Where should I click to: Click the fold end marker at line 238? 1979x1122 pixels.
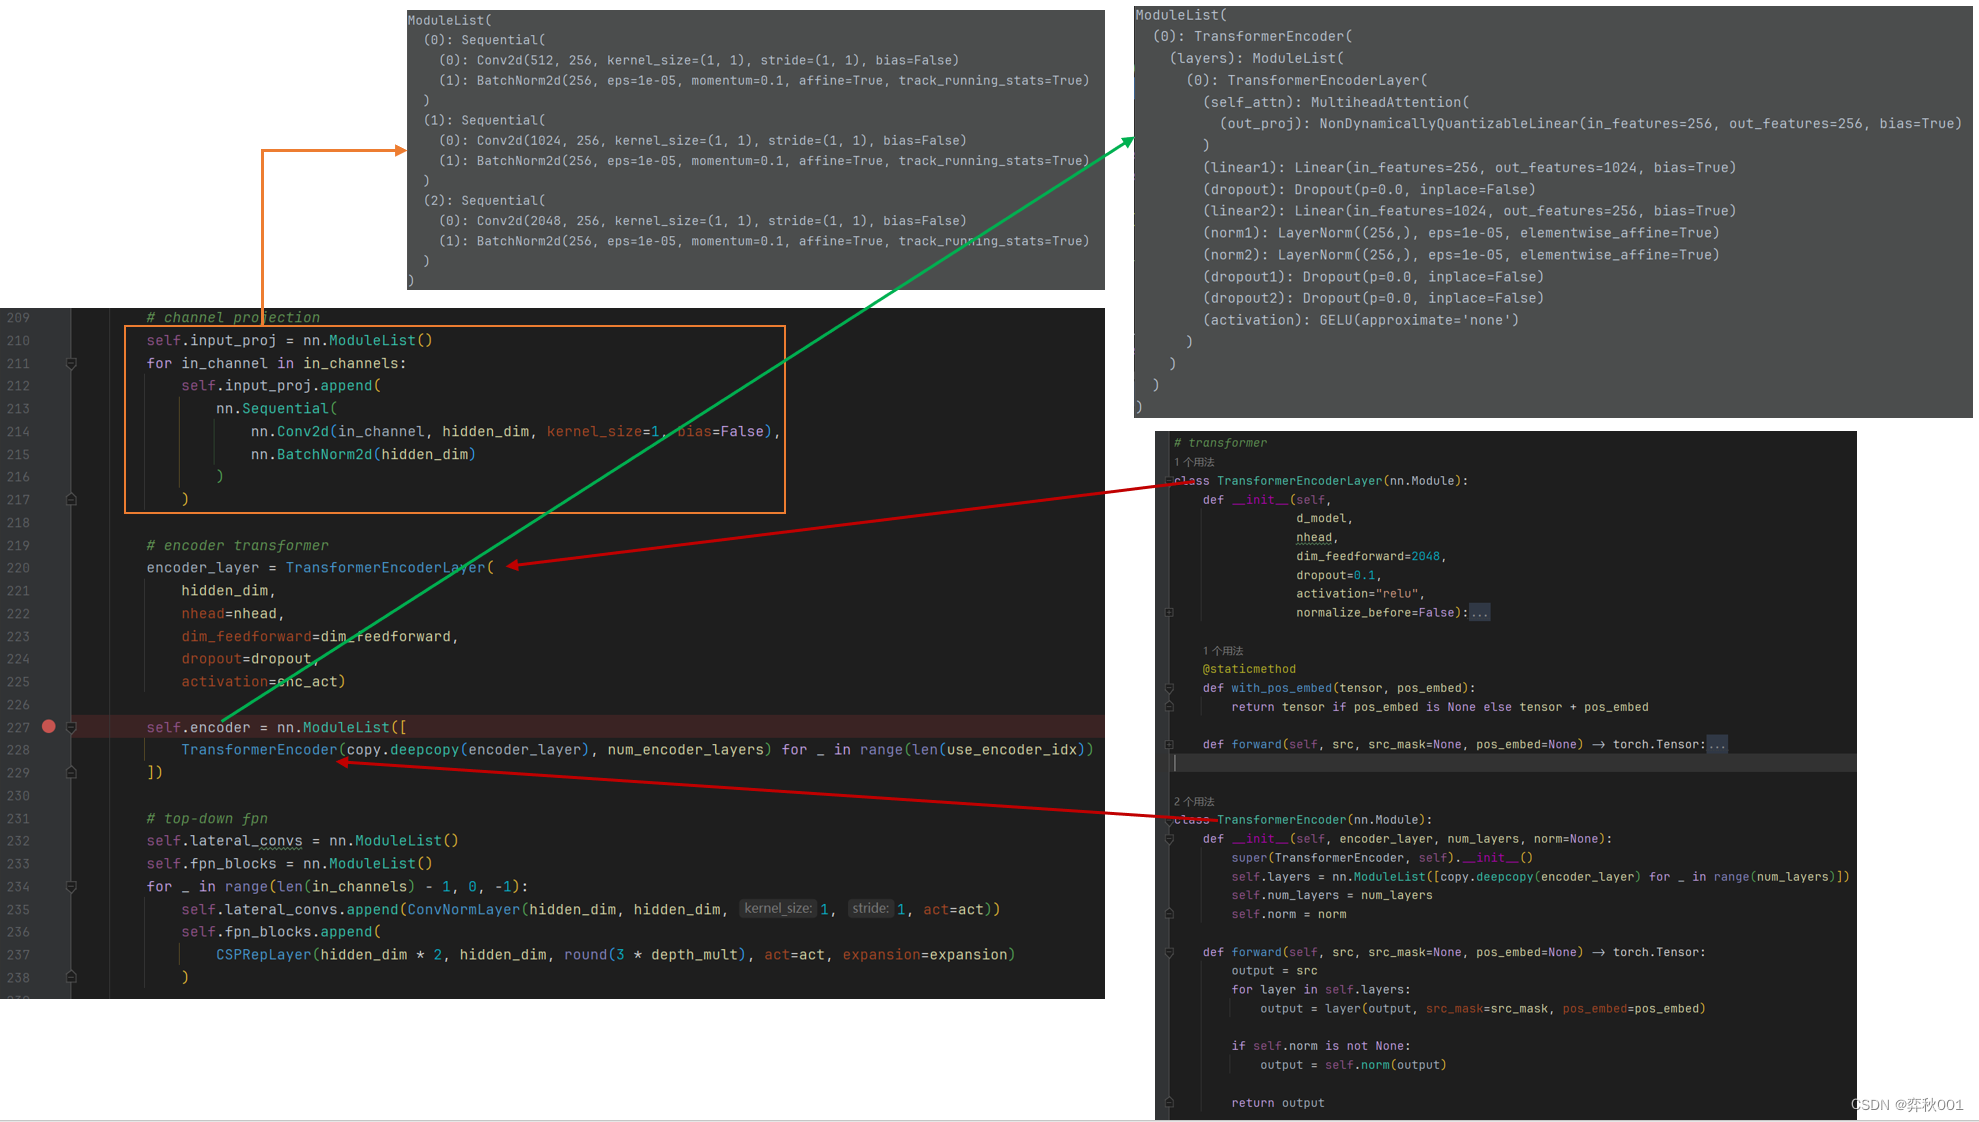tap(71, 977)
